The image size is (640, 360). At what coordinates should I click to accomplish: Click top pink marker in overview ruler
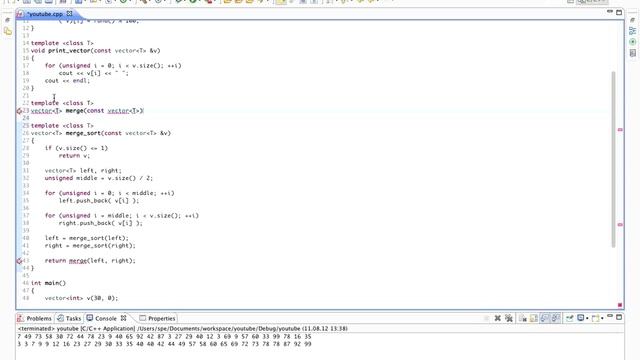[620, 130]
